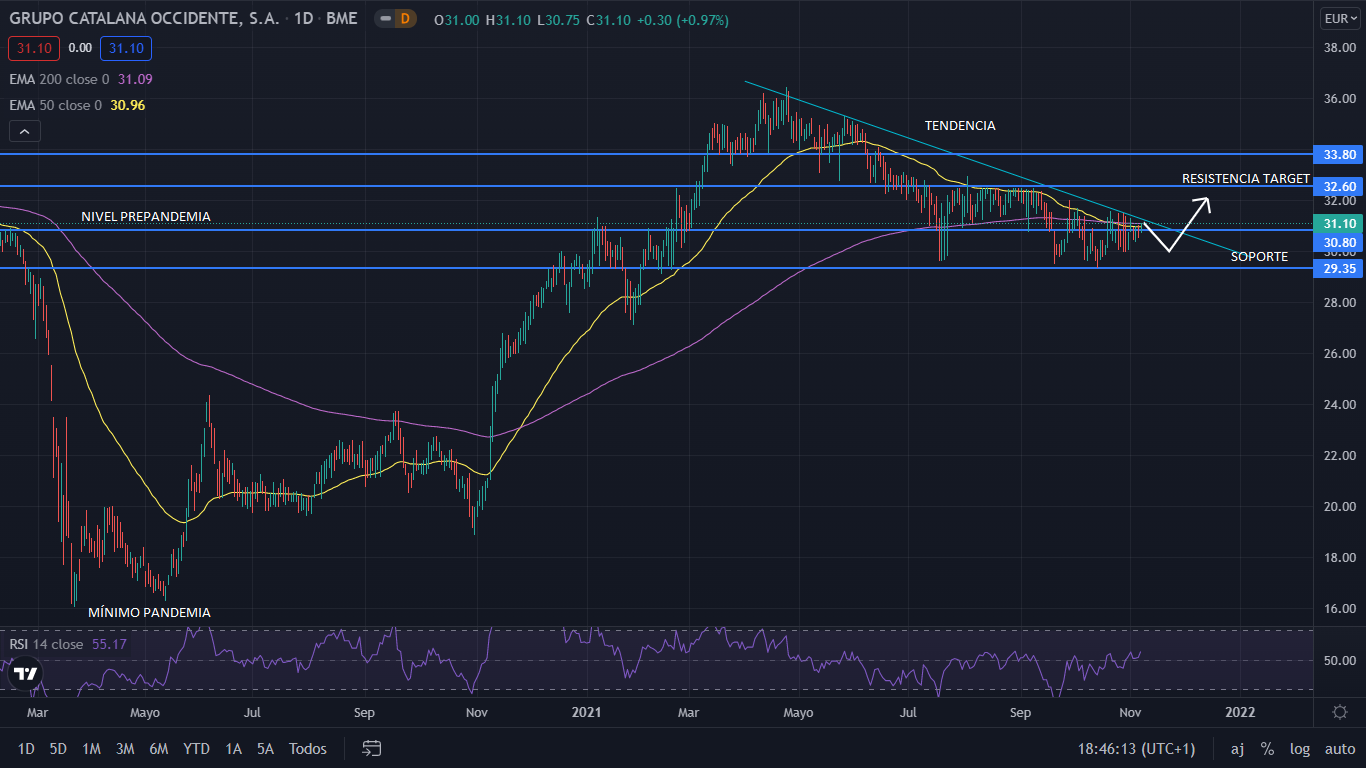This screenshot has width=1366, height=768.
Task: Select the 6M date range
Action: pos(158,748)
